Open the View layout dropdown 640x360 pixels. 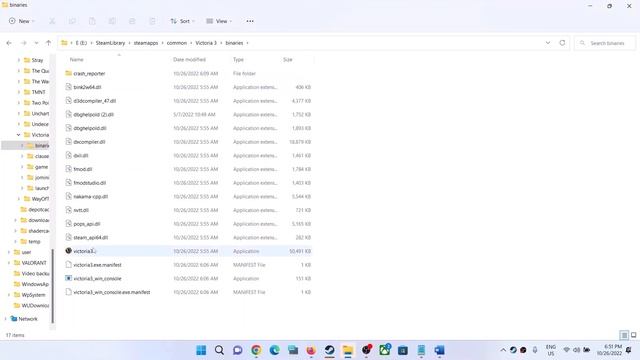coord(219,21)
